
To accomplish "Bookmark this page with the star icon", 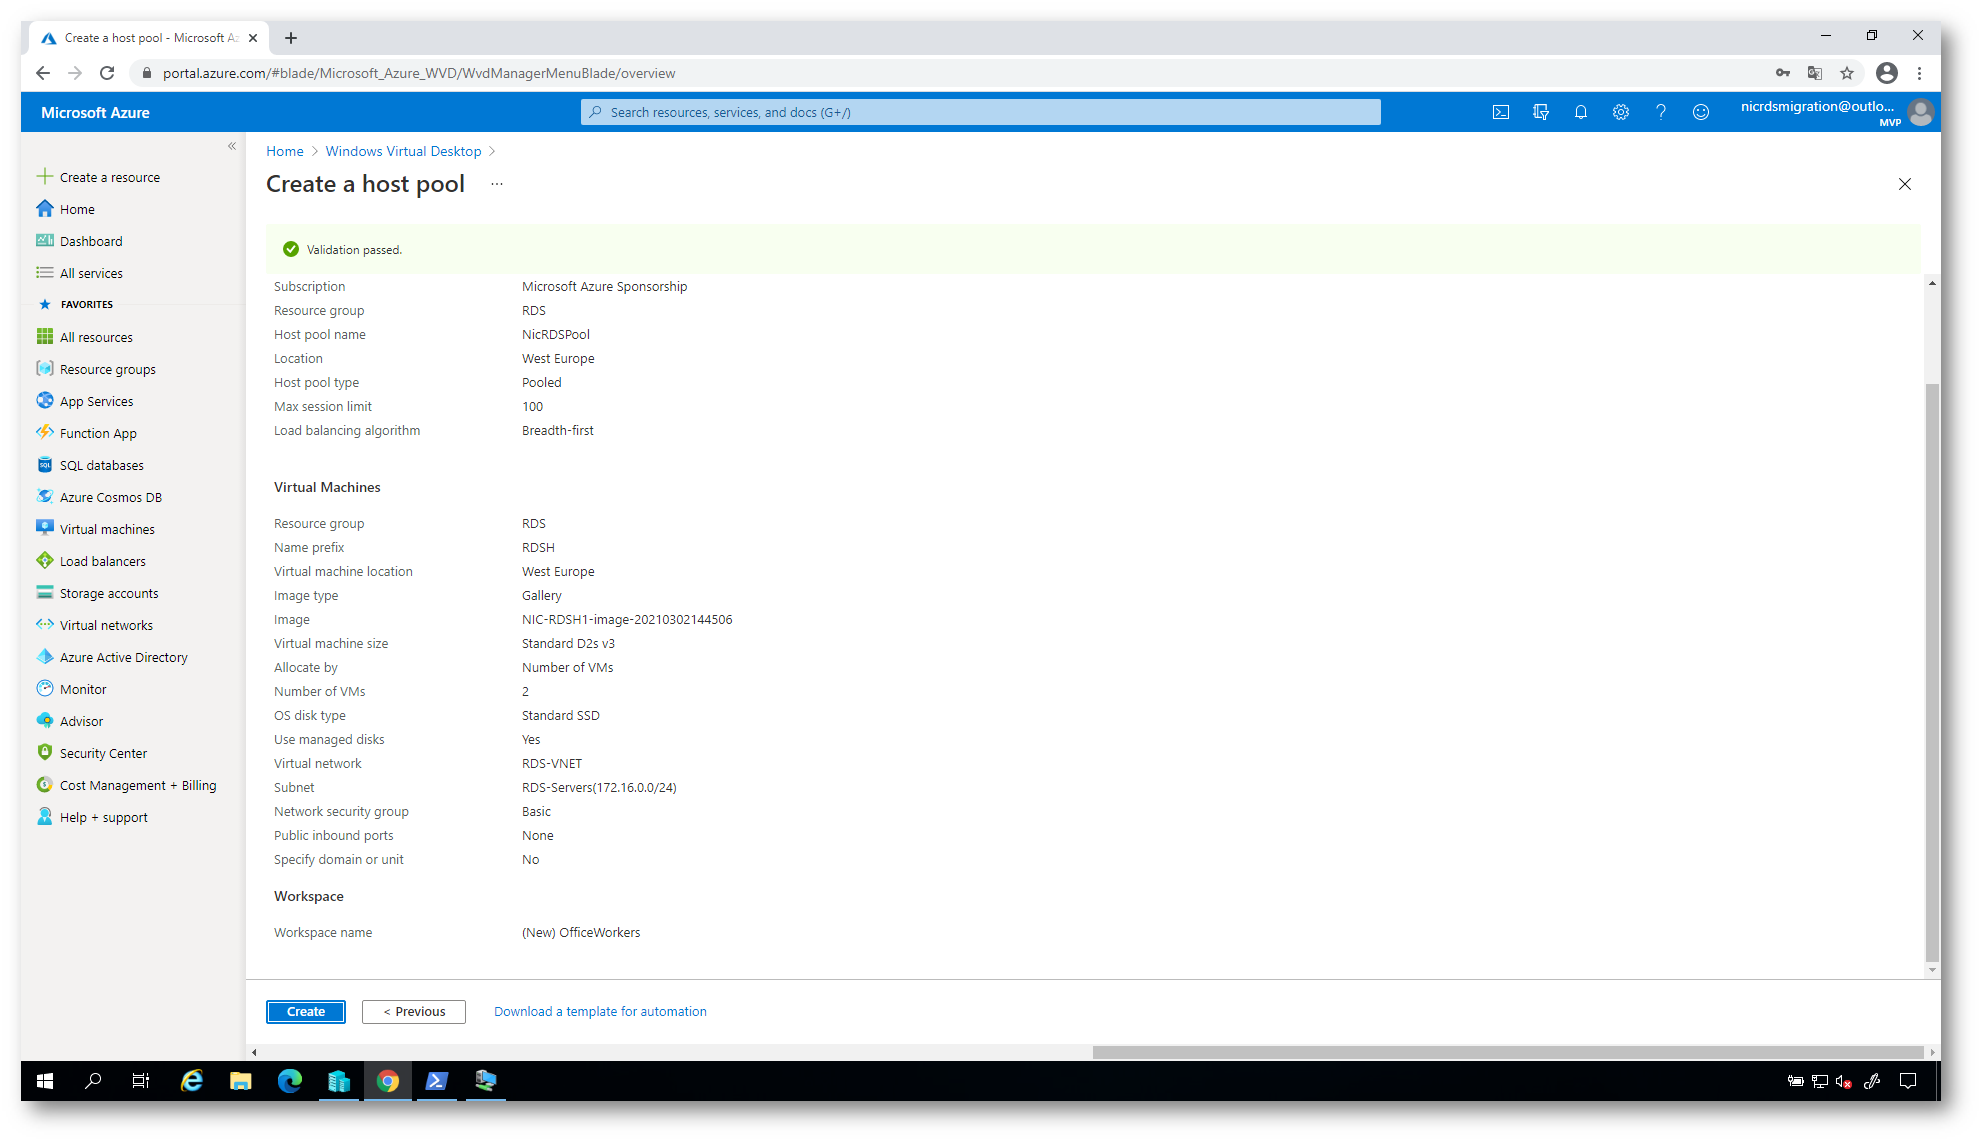I will pyautogui.click(x=1847, y=73).
